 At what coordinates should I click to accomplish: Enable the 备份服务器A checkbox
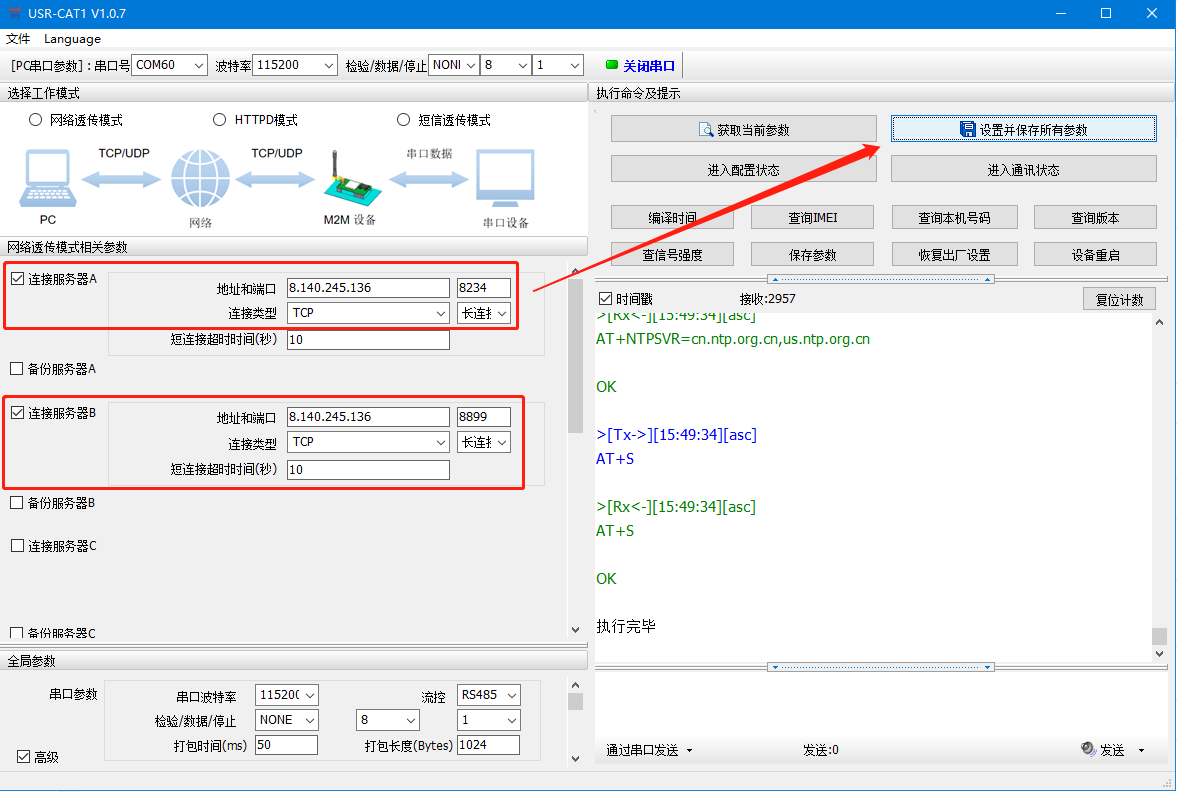[16, 369]
